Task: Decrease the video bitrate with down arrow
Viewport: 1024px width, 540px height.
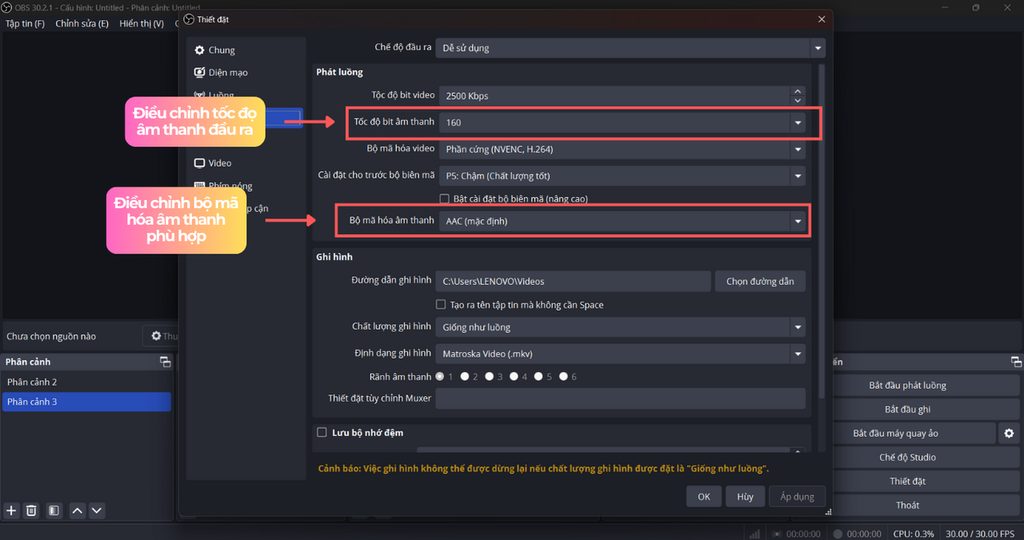Action: [797, 101]
